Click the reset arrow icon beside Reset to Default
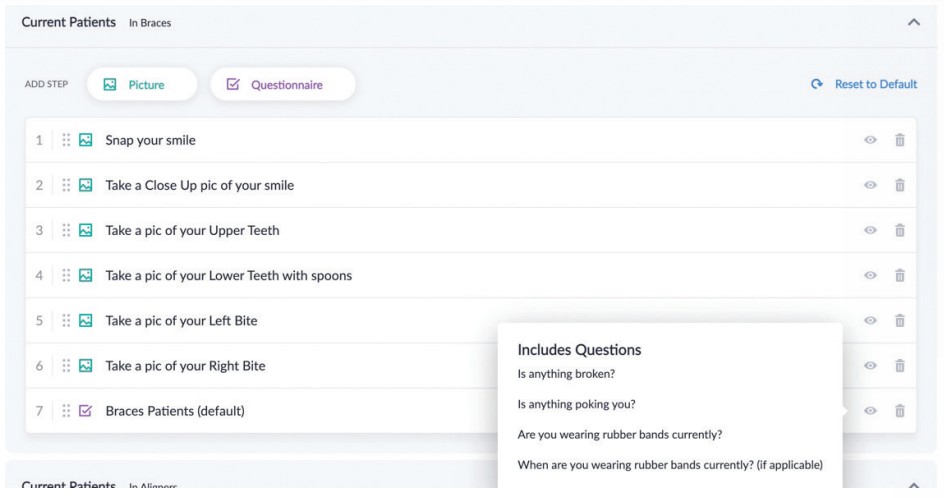 pos(816,84)
